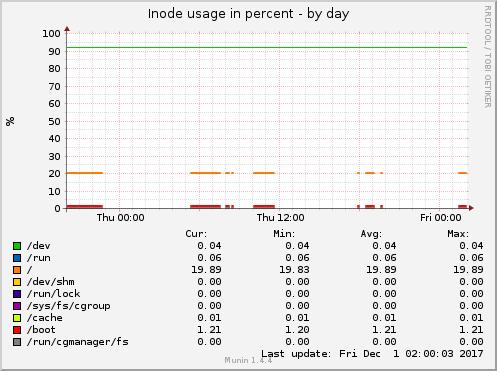Viewport: 497px width, 371px height.
Task: Click the /boot Cur value 1.21
Action: 209,330
